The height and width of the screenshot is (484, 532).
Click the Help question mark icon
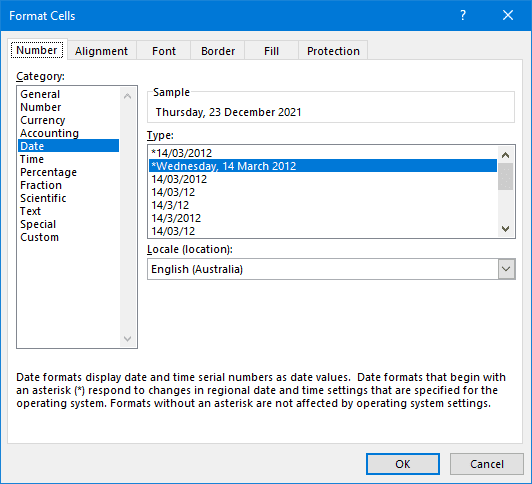[463, 15]
